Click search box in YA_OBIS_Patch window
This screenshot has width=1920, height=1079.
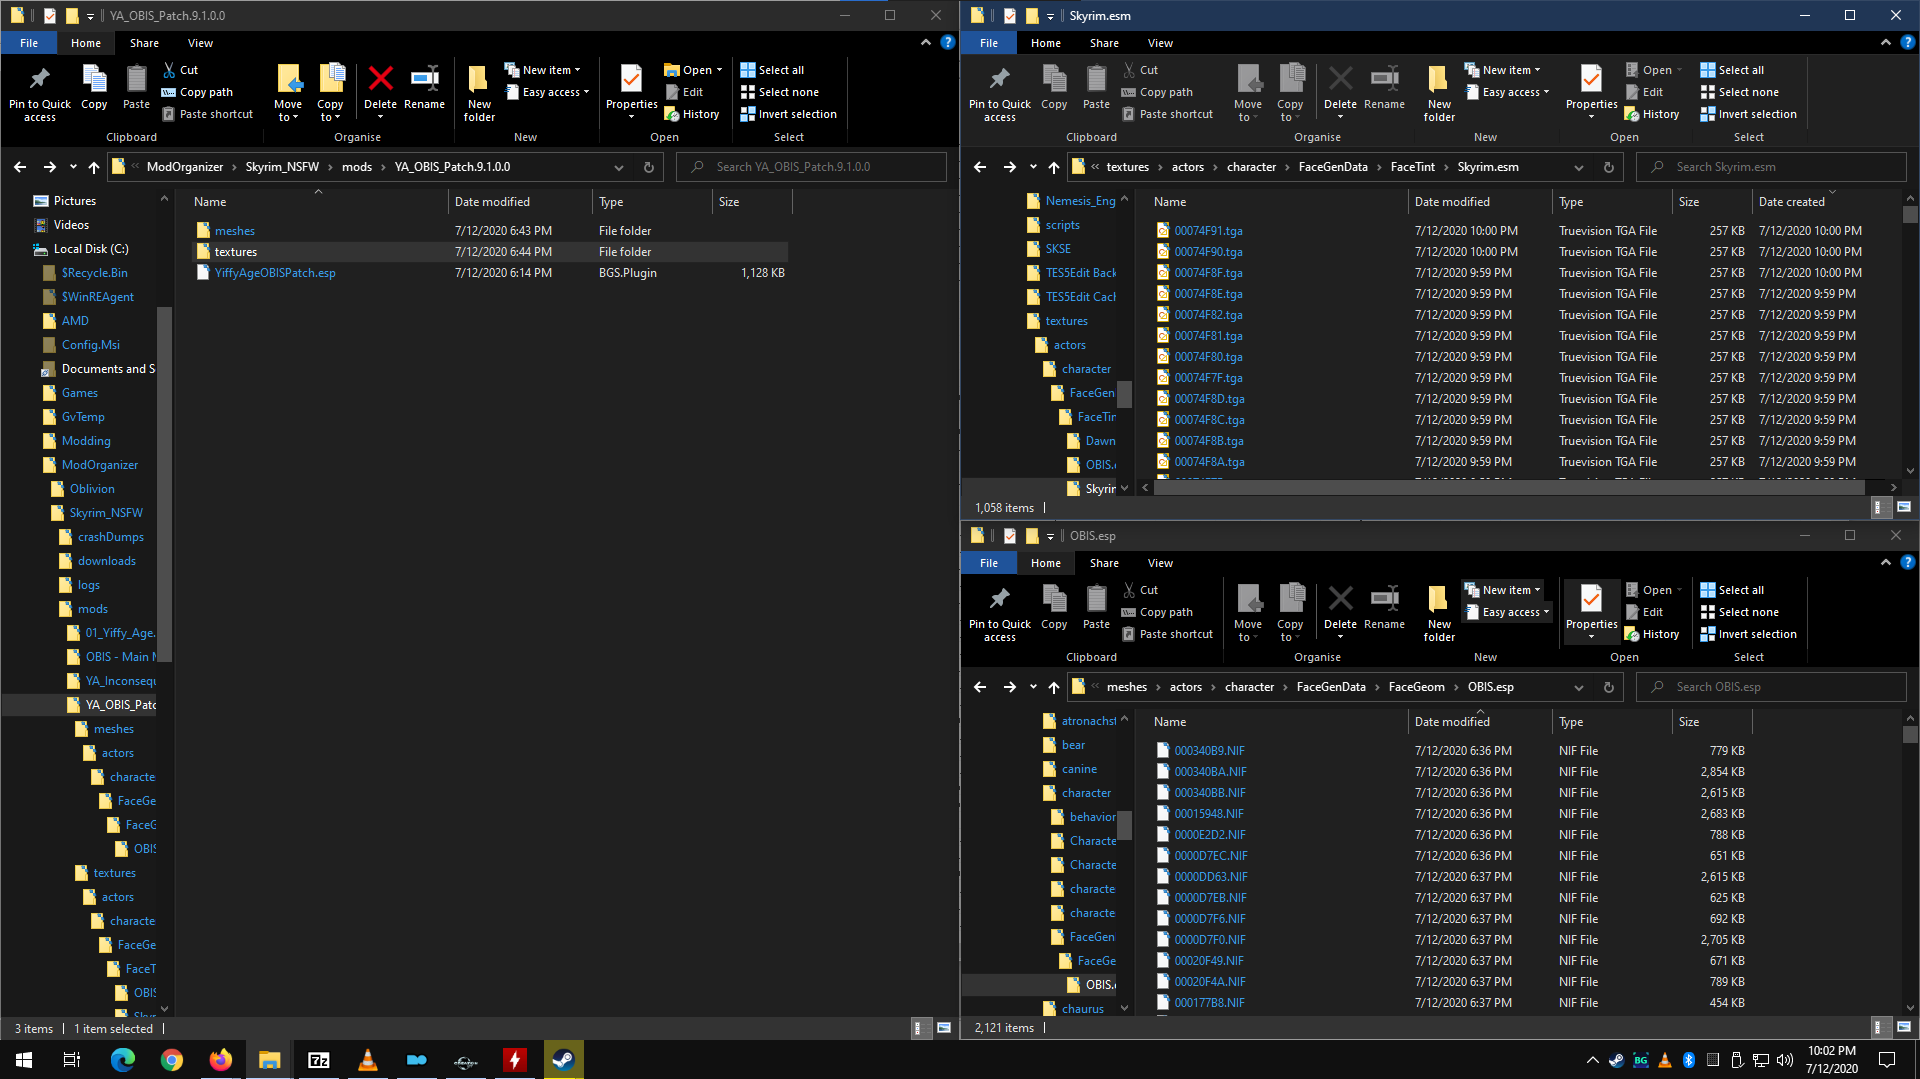[811, 167]
